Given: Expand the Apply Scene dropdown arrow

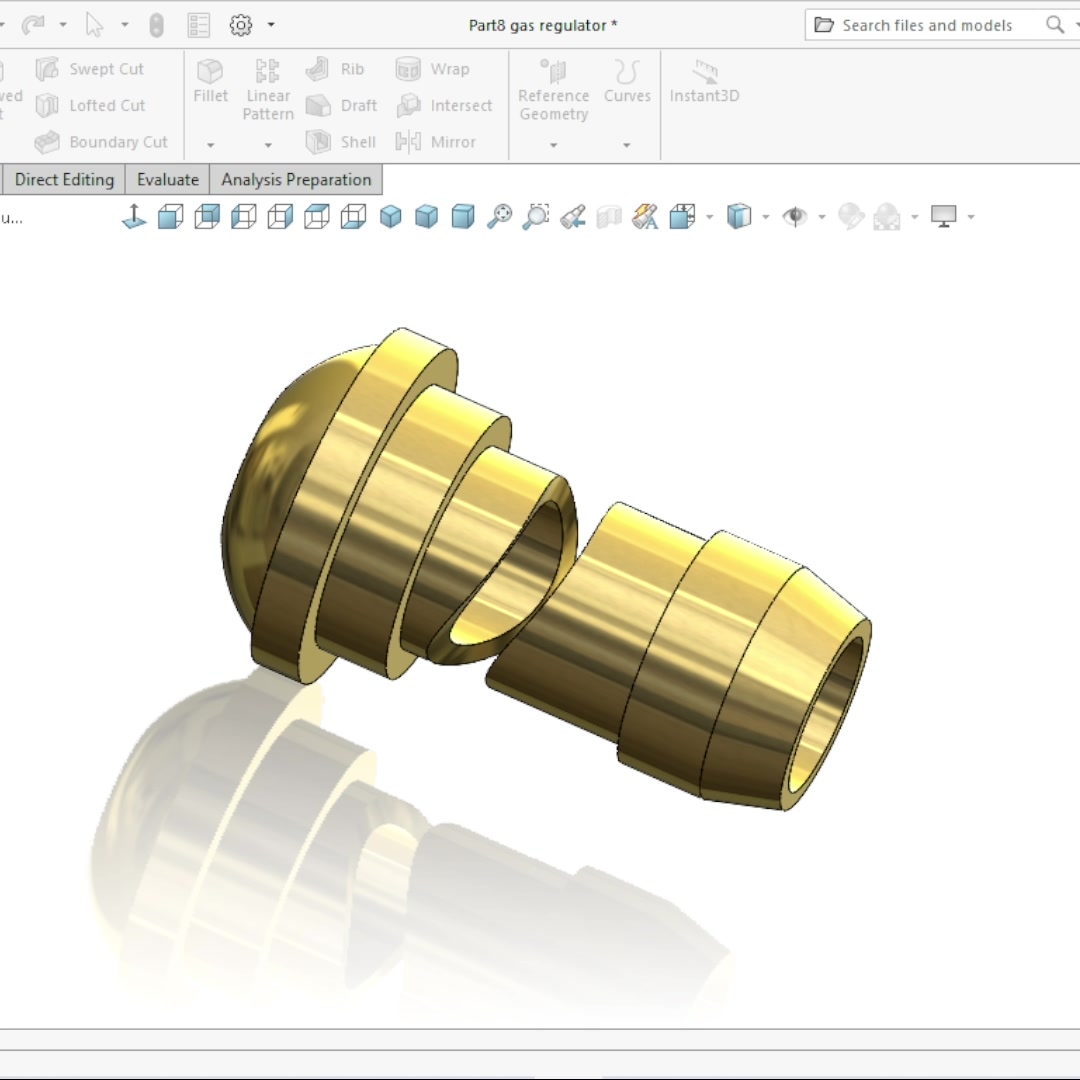Looking at the screenshot, I should tap(915, 217).
